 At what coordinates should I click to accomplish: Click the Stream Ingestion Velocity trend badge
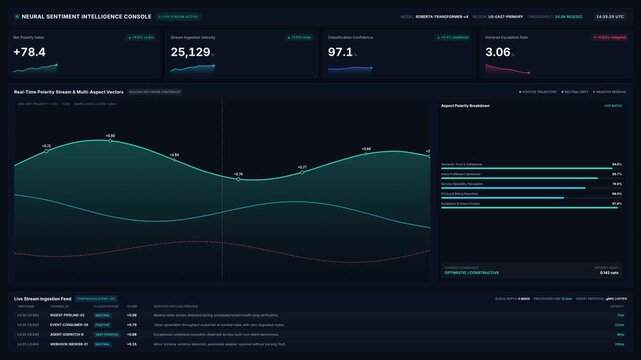coord(299,37)
